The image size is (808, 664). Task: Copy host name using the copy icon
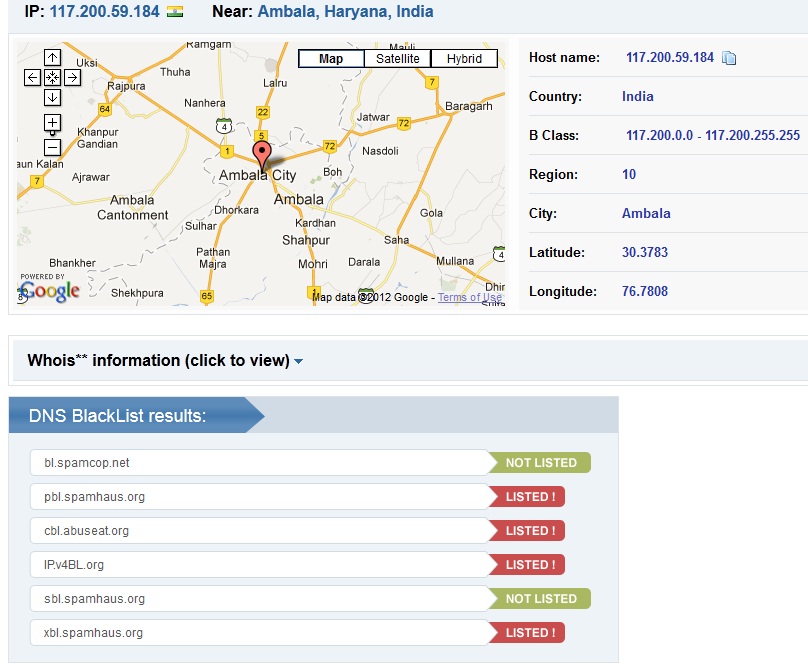729,58
